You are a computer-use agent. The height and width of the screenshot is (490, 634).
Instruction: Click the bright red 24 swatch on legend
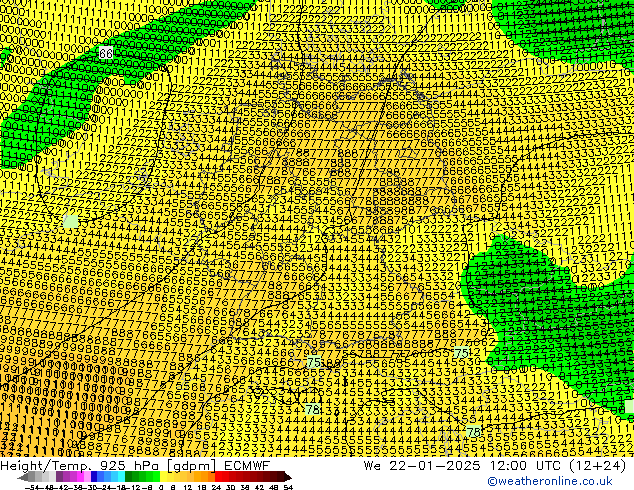click(x=218, y=477)
